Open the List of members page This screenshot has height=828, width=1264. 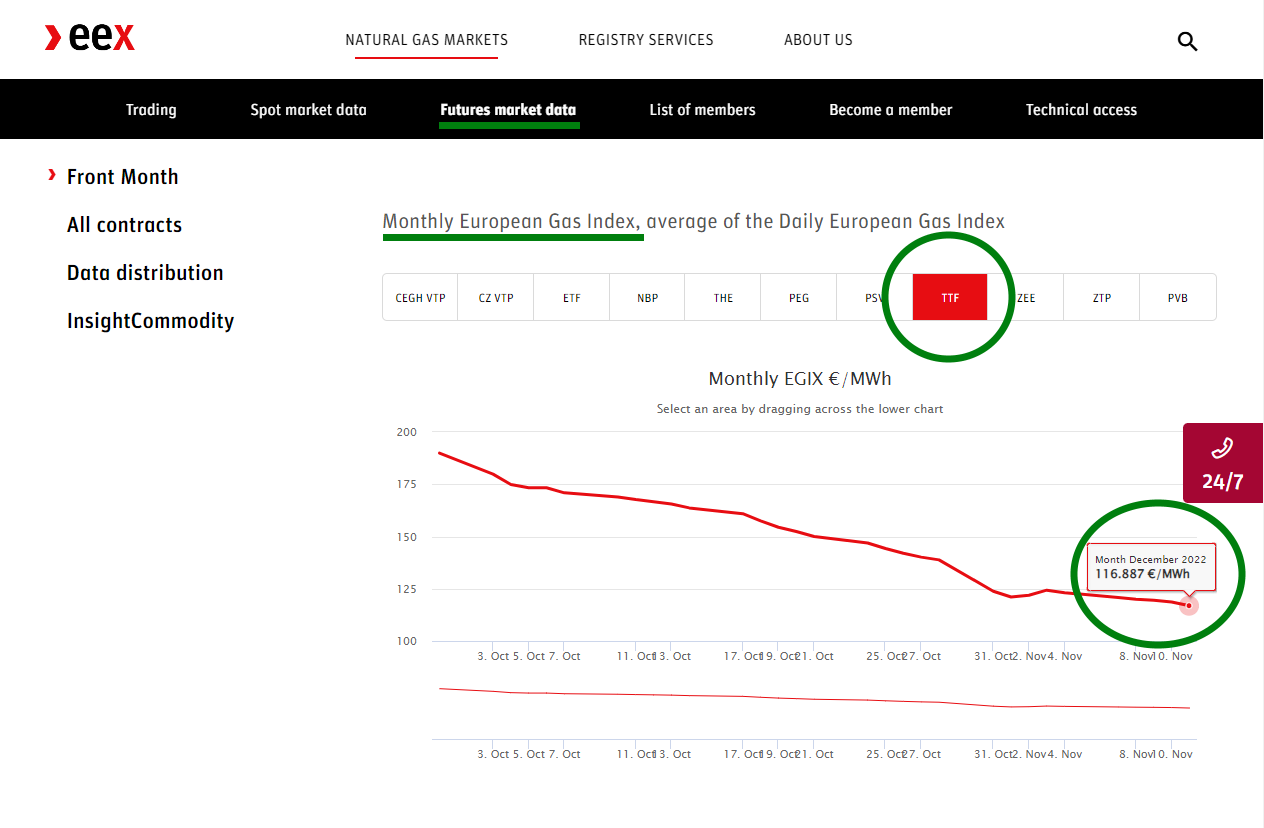coord(702,110)
